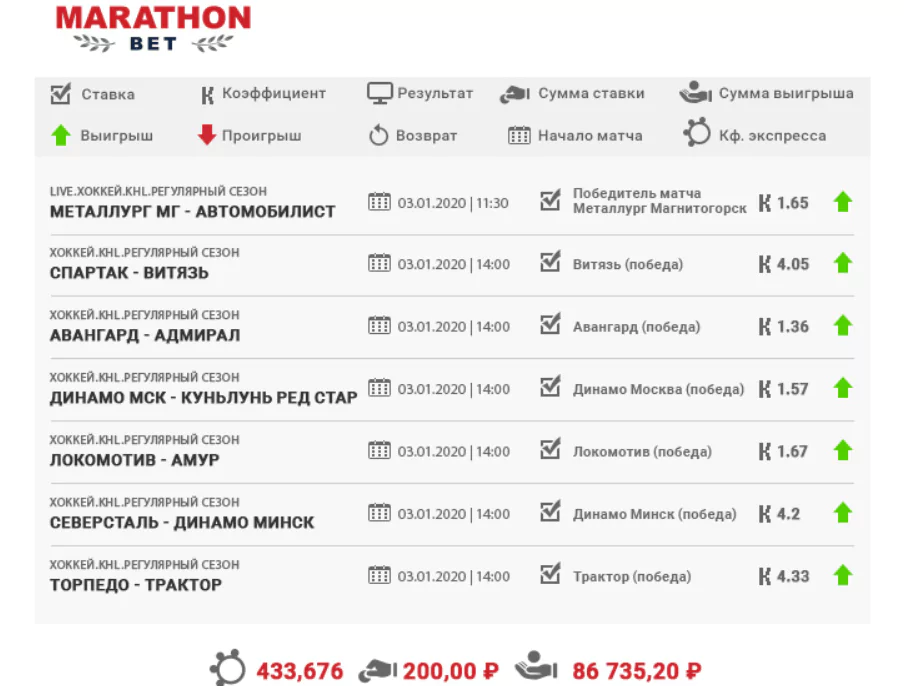Click bet checkmark beside Динамо Минск (победа)
This screenshot has width=904, height=686.
[550, 511]
